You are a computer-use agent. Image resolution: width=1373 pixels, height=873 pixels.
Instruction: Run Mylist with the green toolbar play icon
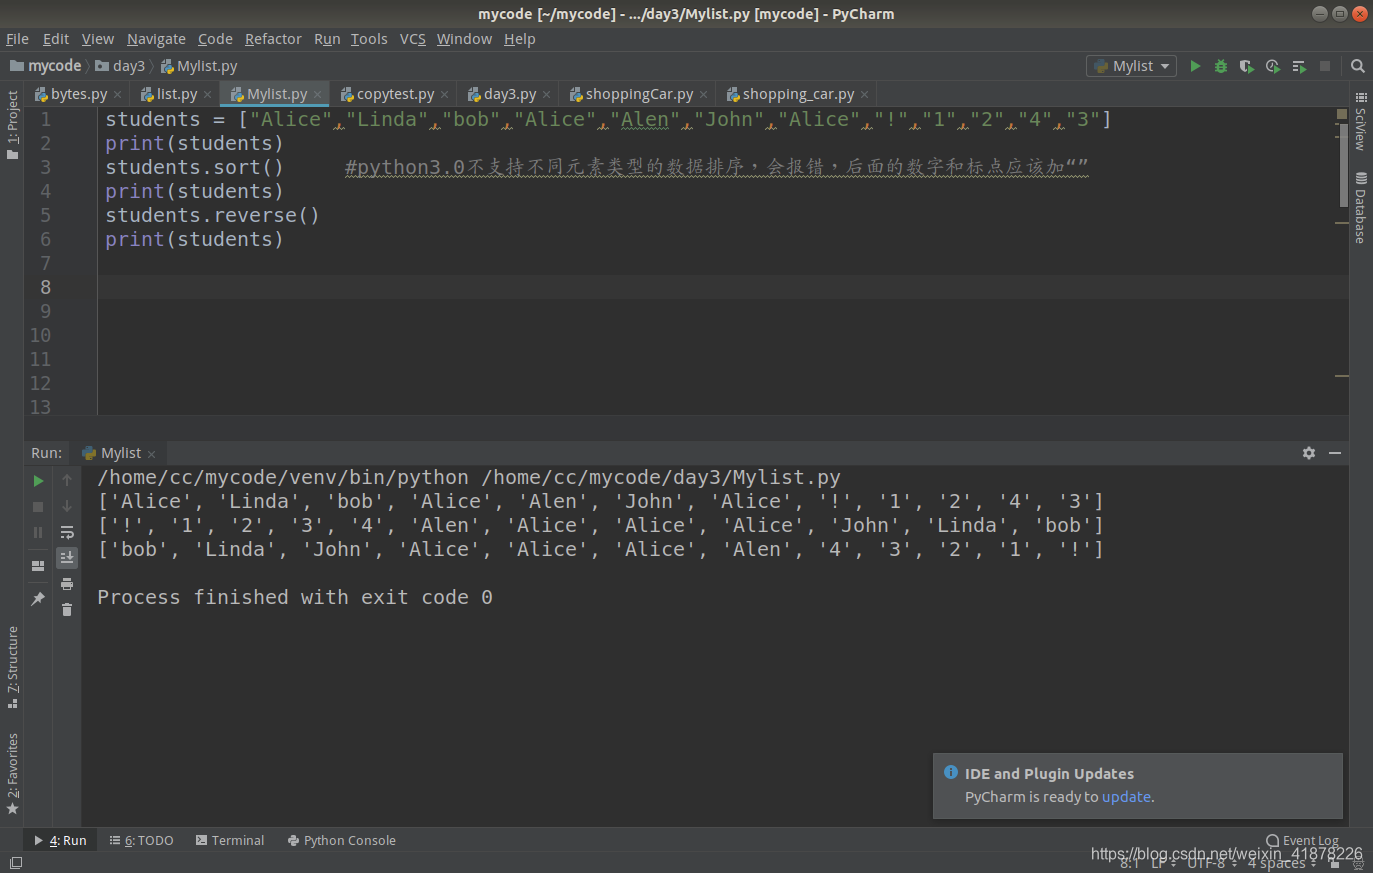pos(1195,66)
